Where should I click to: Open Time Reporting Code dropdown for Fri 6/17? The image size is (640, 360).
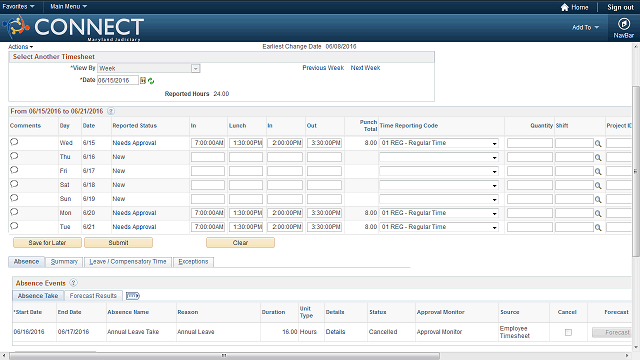pos(439,171)
